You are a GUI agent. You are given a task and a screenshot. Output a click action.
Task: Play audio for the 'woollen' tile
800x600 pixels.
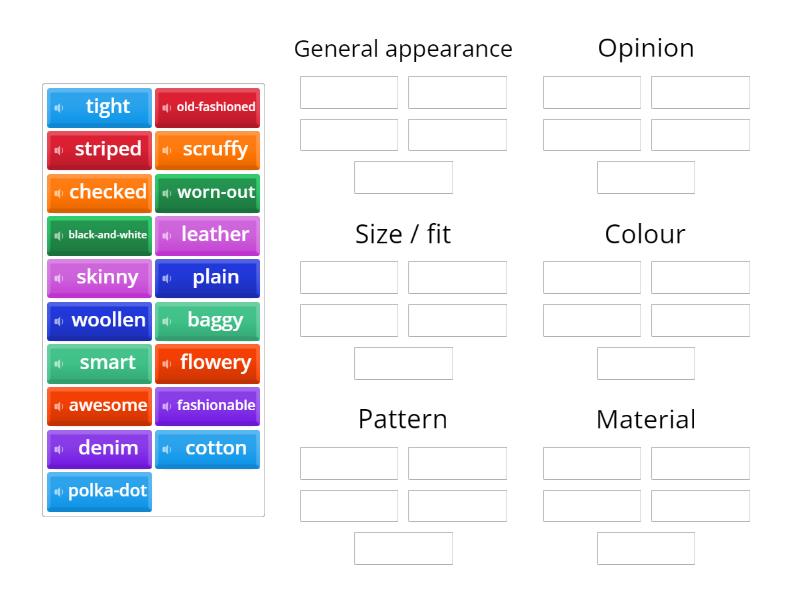pos(58,320)
